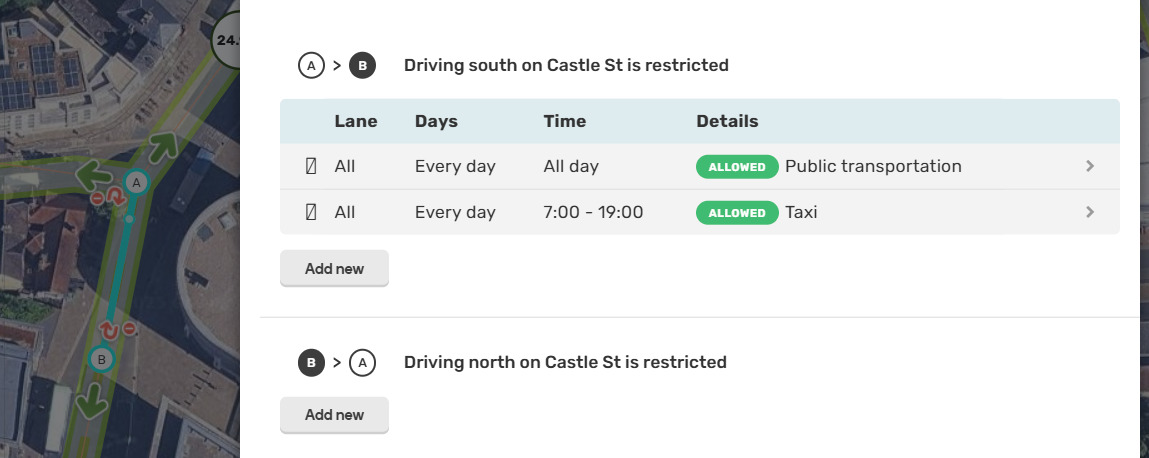Screen dimensions: 1149x458
Task: Click the red no-entry sign left of node A
Action: point(98,199)
